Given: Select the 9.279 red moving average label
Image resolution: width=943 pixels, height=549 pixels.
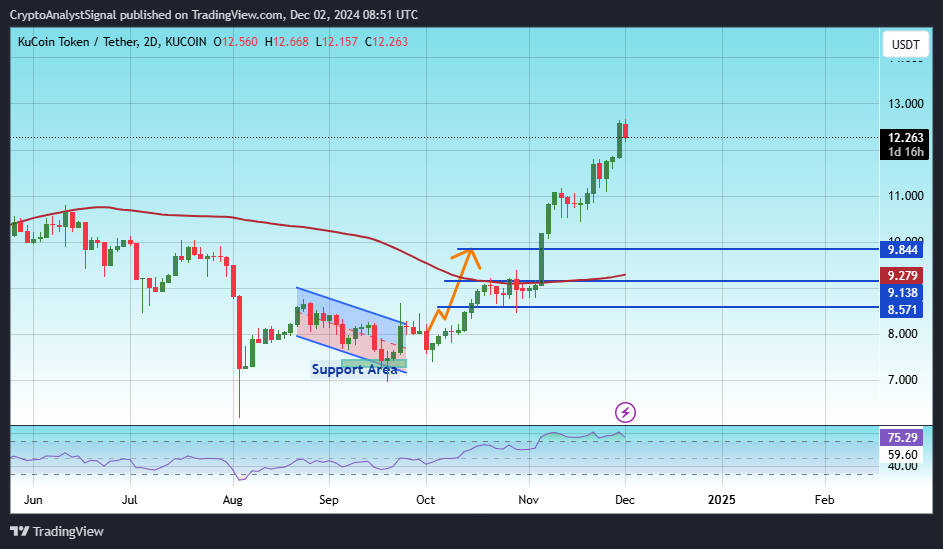Looking at the screenshot, I should [x=902, y=275].
